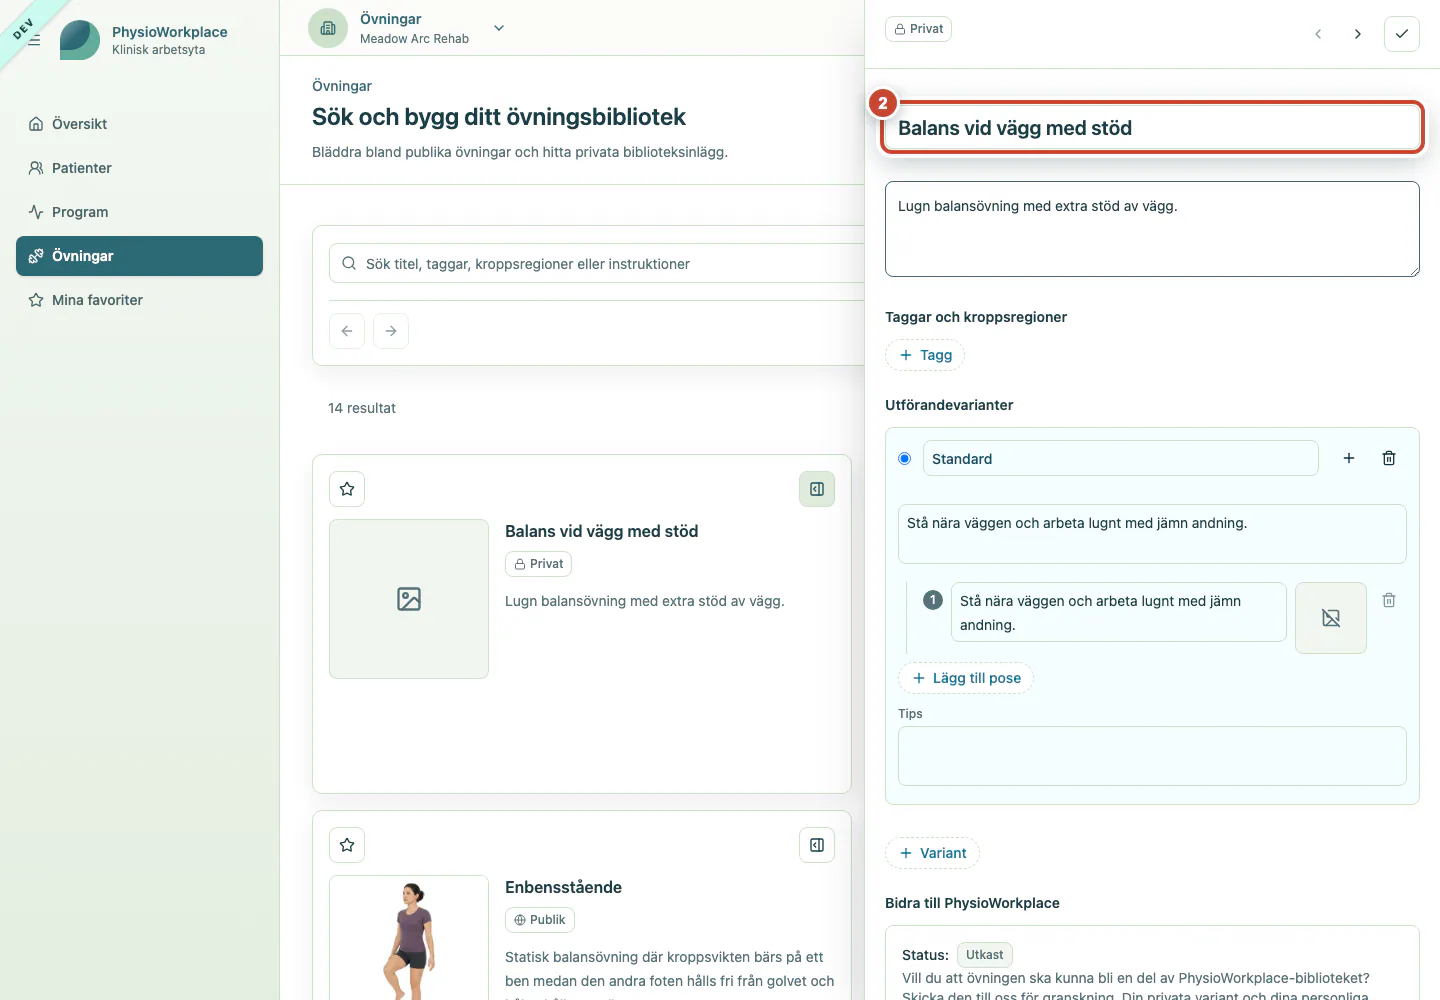Image resolution: width=1440 pixels, height=1000 pixels.
Task: Select the Standard variant radio button
Action: tap(905, 459)
